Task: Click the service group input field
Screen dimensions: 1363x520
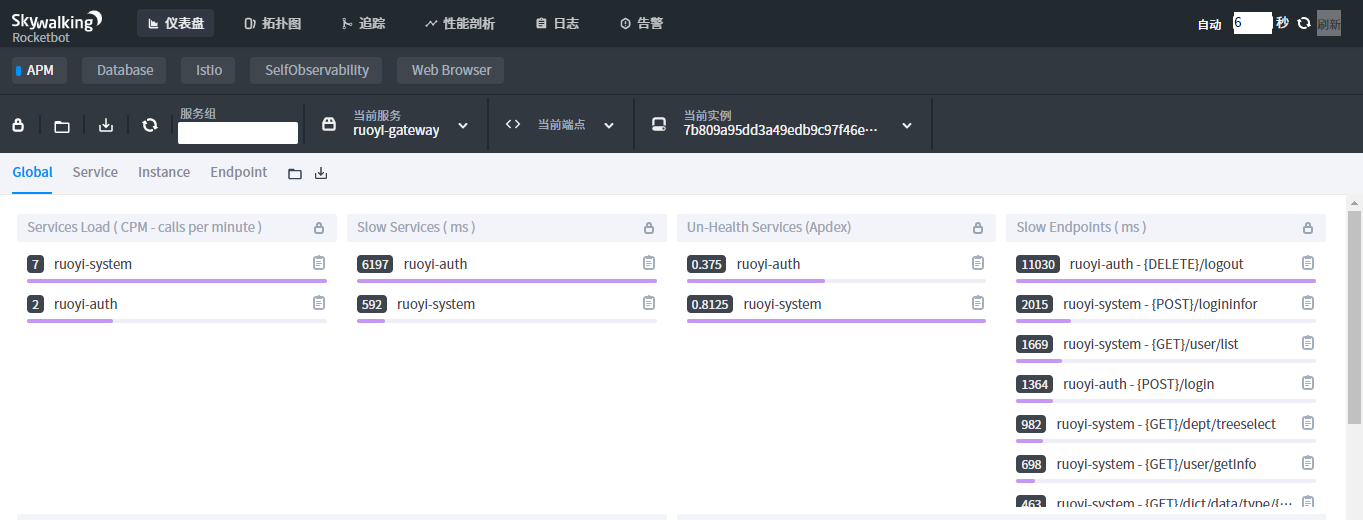Action: [x=238, y=133]
